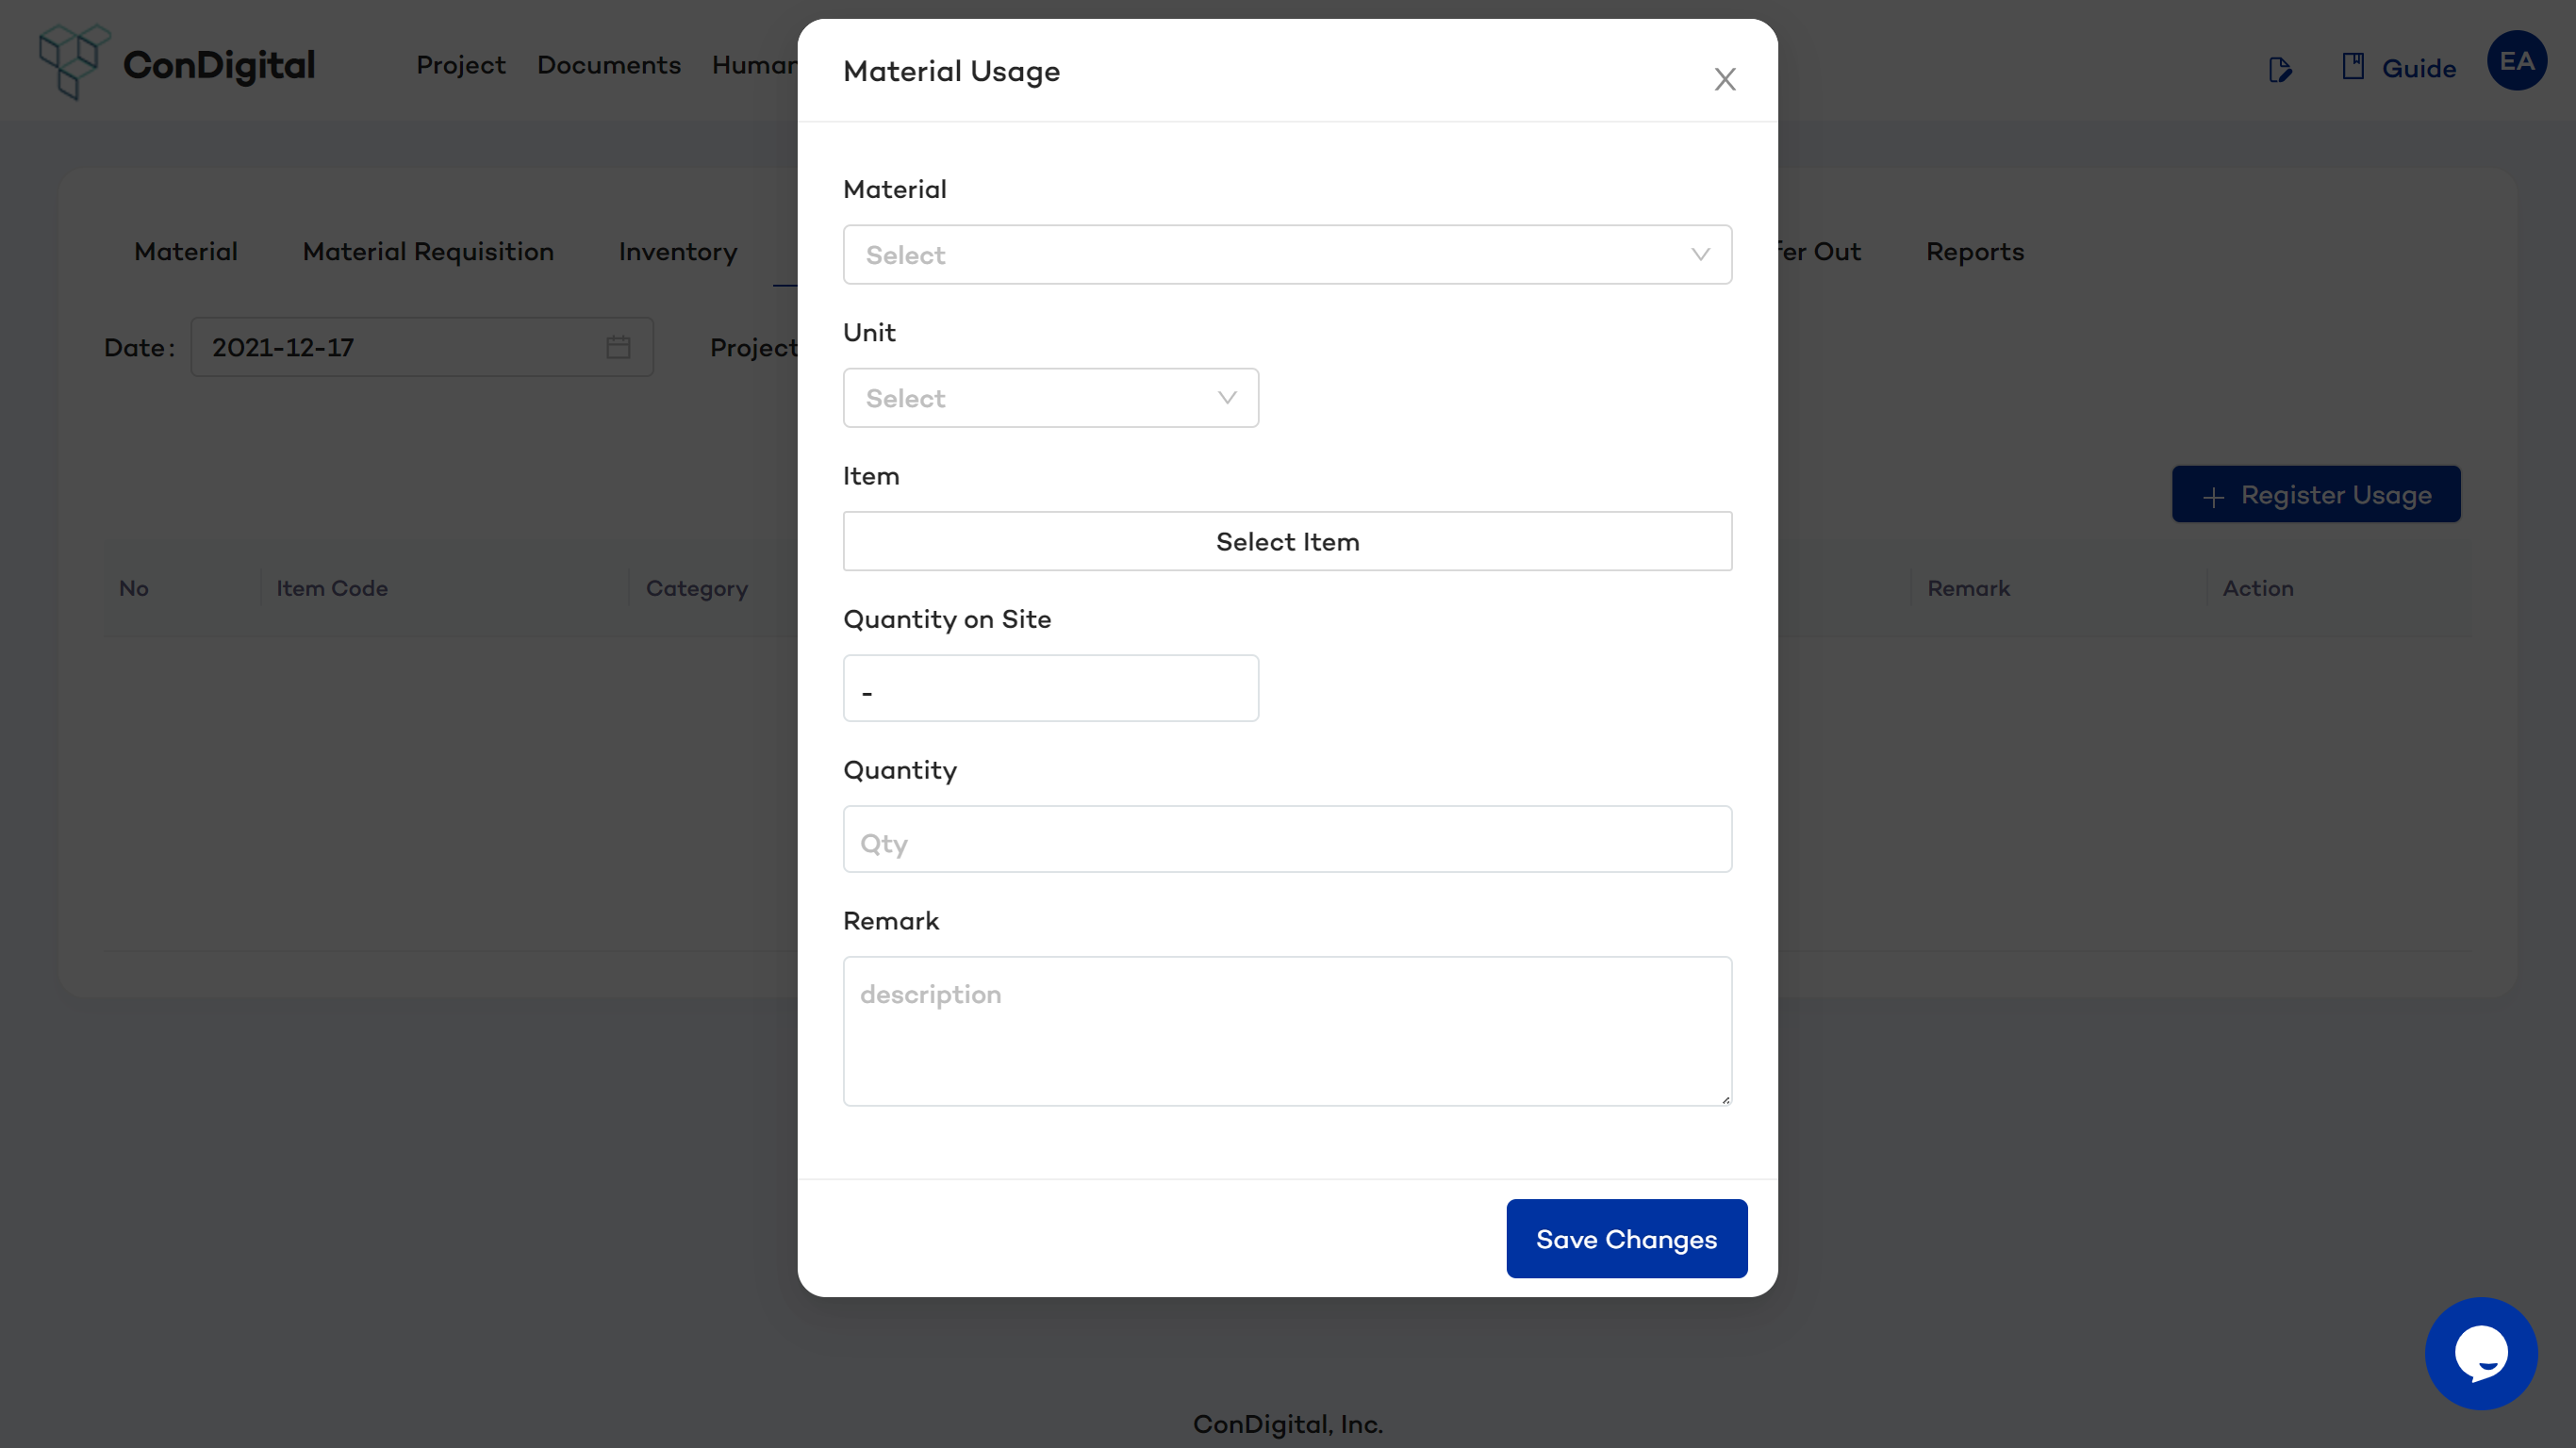Viewport: 2576px width, 1448px height.
Task: Click the Material dropdown chevron arrow
Action: coord(1700,255)
